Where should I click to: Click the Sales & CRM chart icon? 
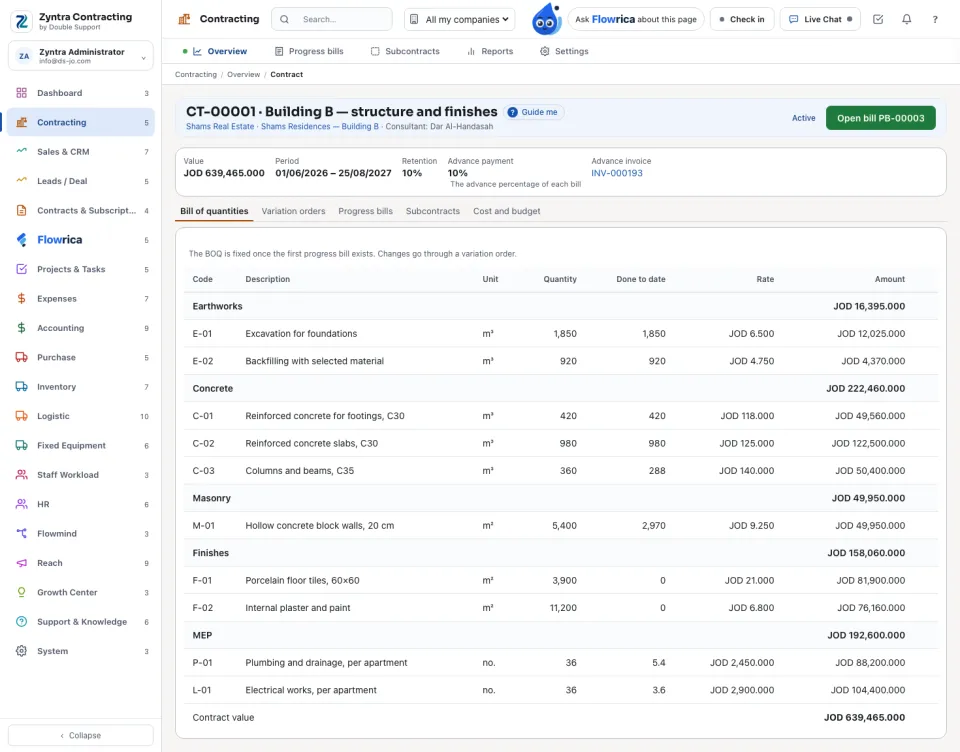point(21,151)
